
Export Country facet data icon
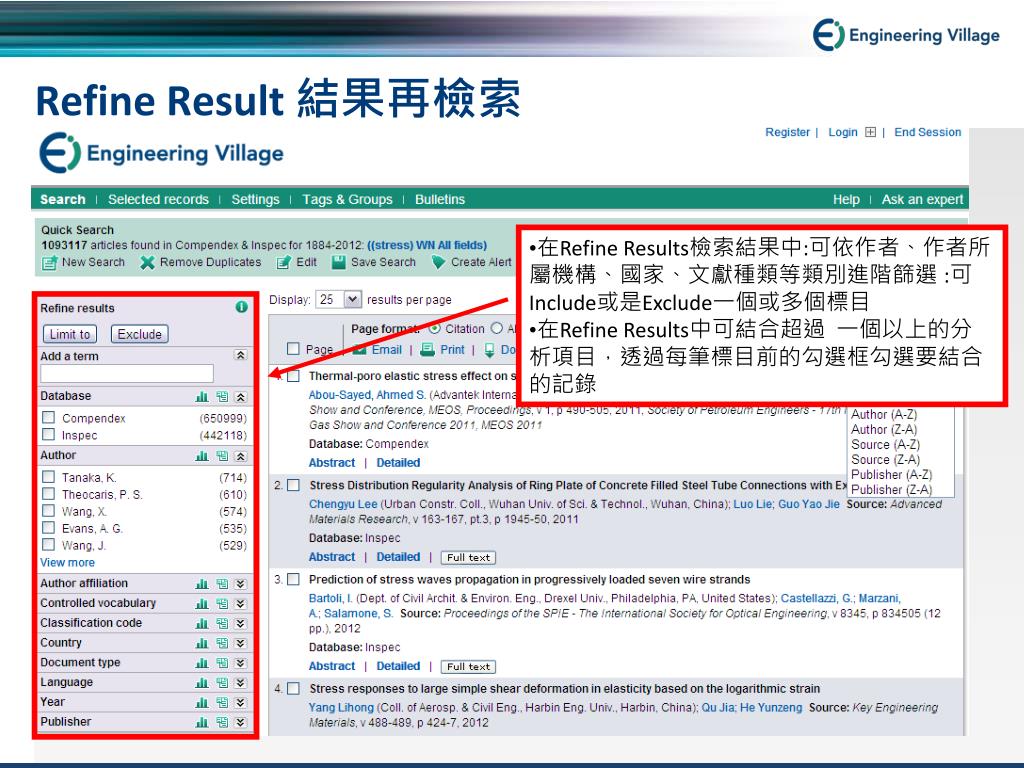tap(223, 643)
